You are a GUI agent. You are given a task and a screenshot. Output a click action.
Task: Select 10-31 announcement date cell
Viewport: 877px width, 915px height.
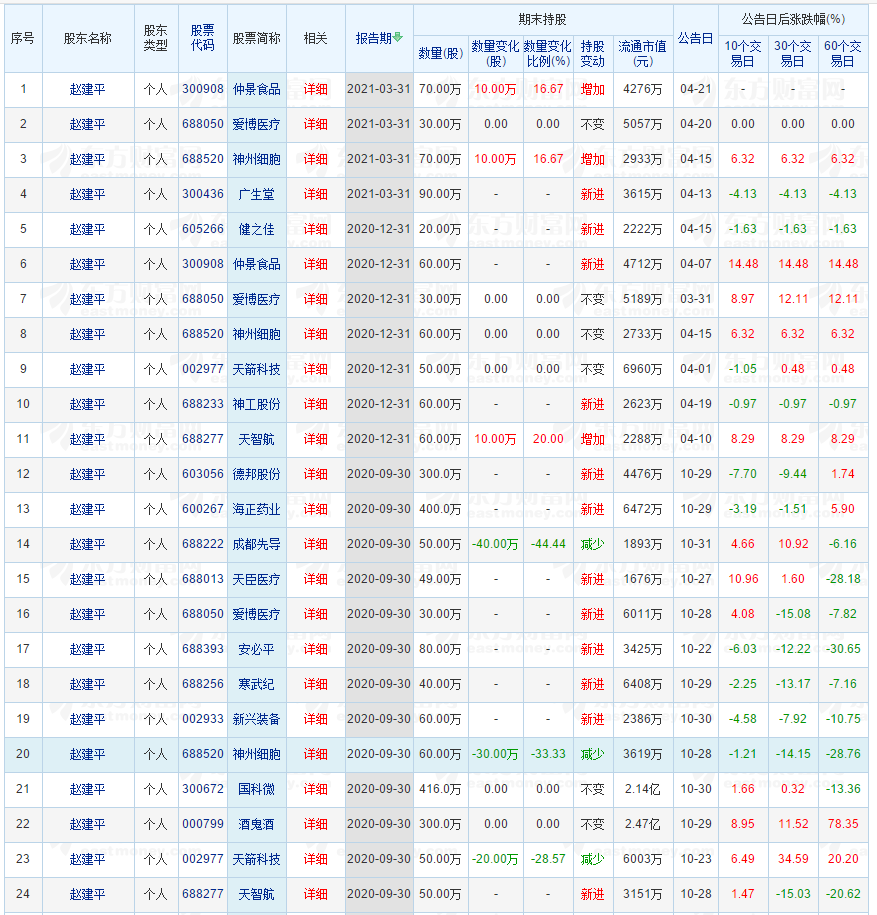pyautogui.click(x=696, y=544)
